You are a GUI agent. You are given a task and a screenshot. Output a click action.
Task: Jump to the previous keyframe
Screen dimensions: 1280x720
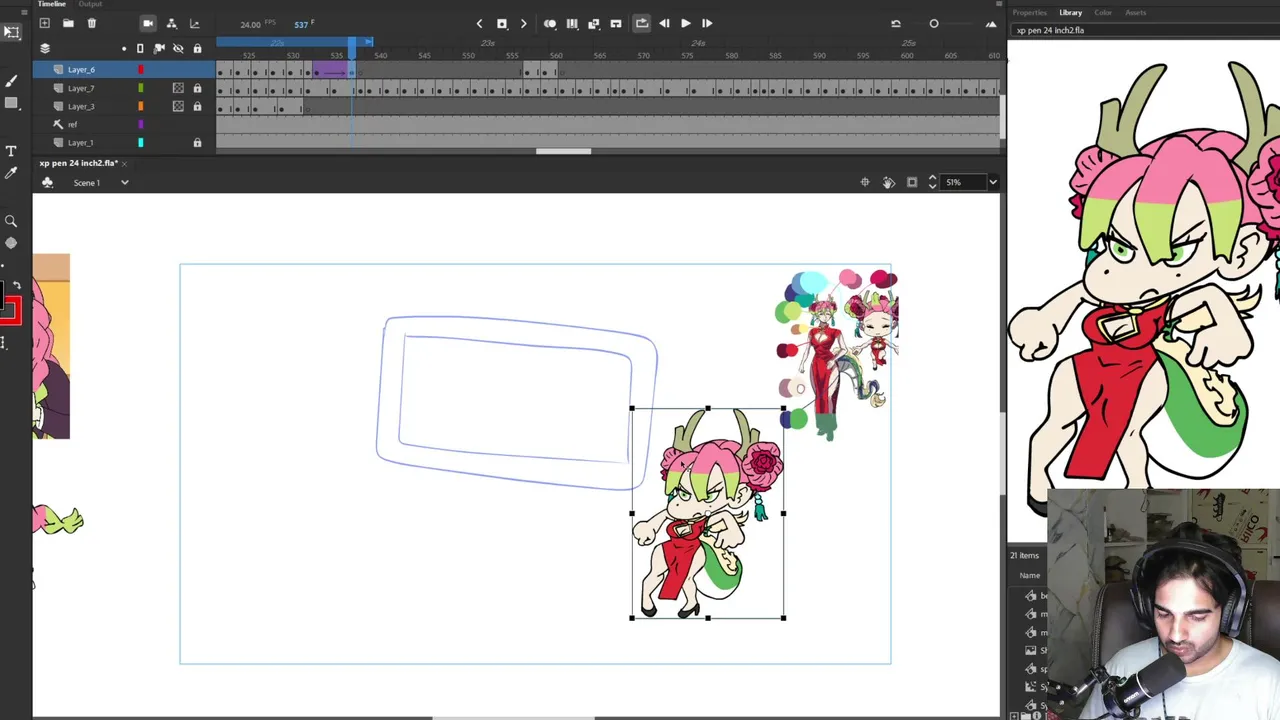[479, 23]
